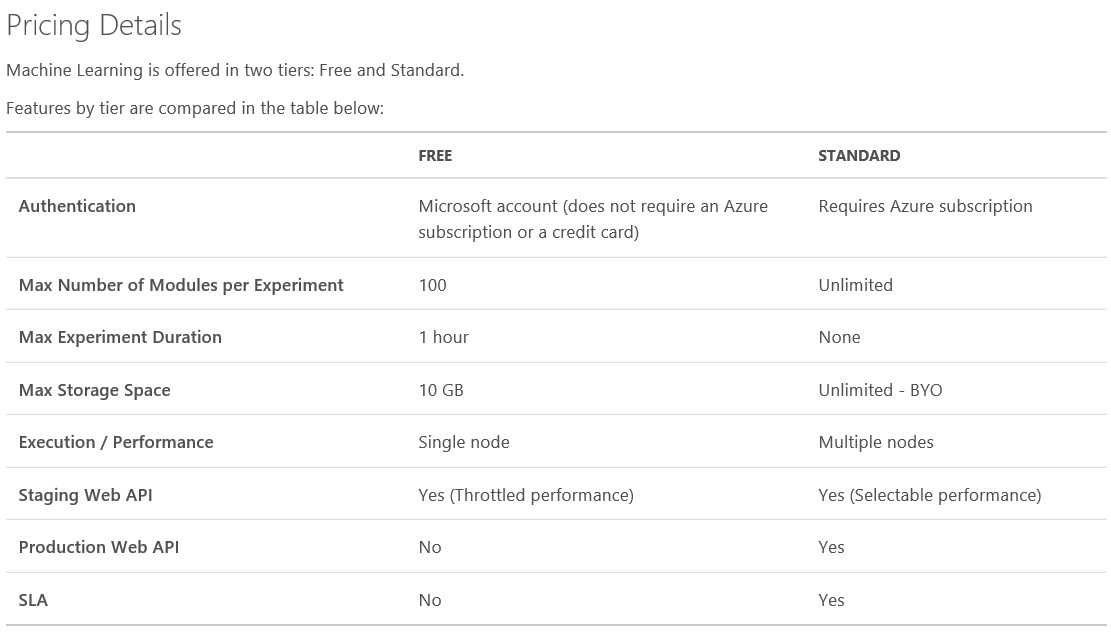This screenshot has height=634, width=1111.
Task: Select the STANDARD column header
Action: coord(859,156)
